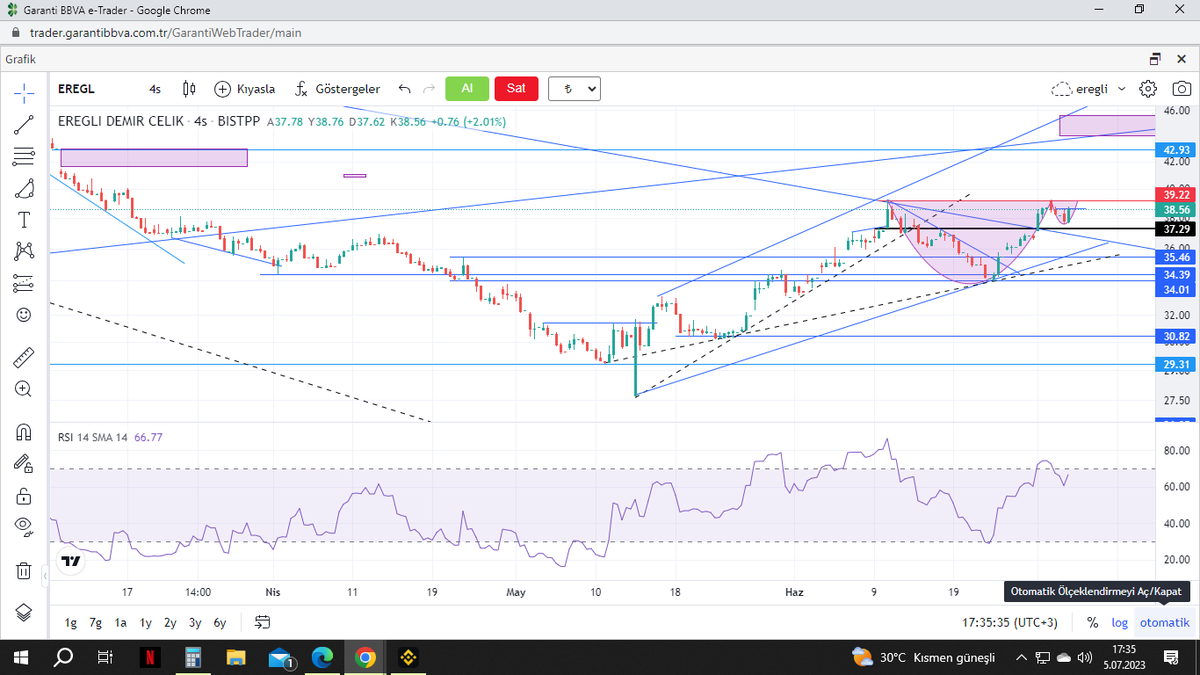This screenshot has width=1200, height=675.
Task: Take a chart snapshot with camera icon
Action: point(1181,89)
